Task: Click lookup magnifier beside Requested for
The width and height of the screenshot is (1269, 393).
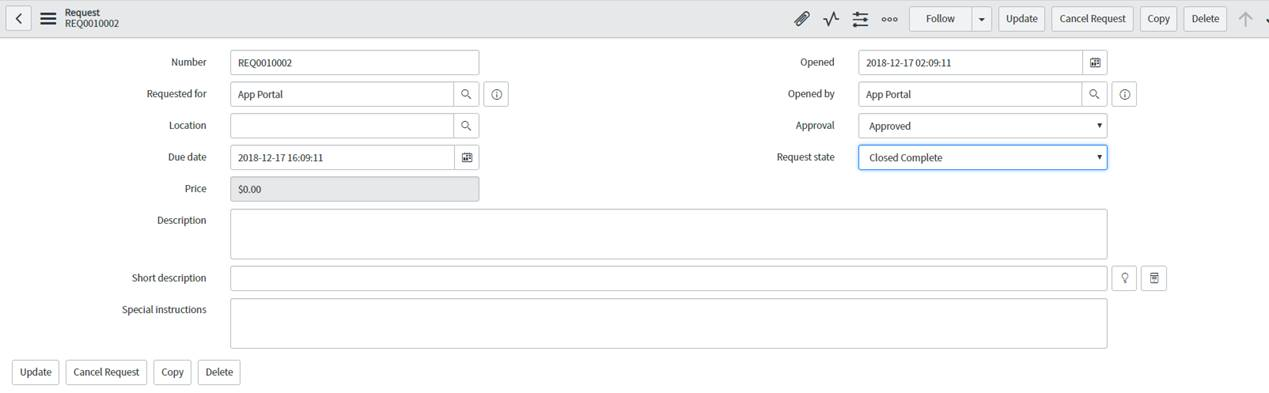Action: pos(466,94)
